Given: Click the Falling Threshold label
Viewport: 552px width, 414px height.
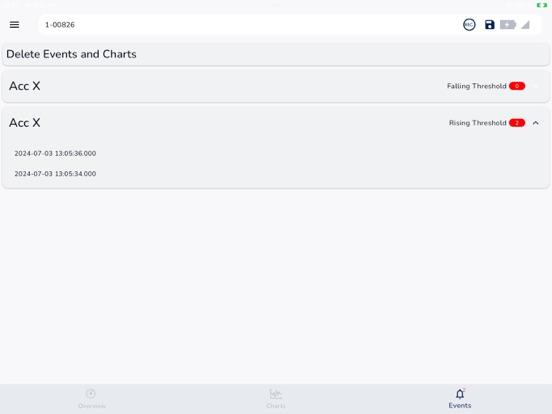Looking at the screenshot, I should click(x=477, y=86).
